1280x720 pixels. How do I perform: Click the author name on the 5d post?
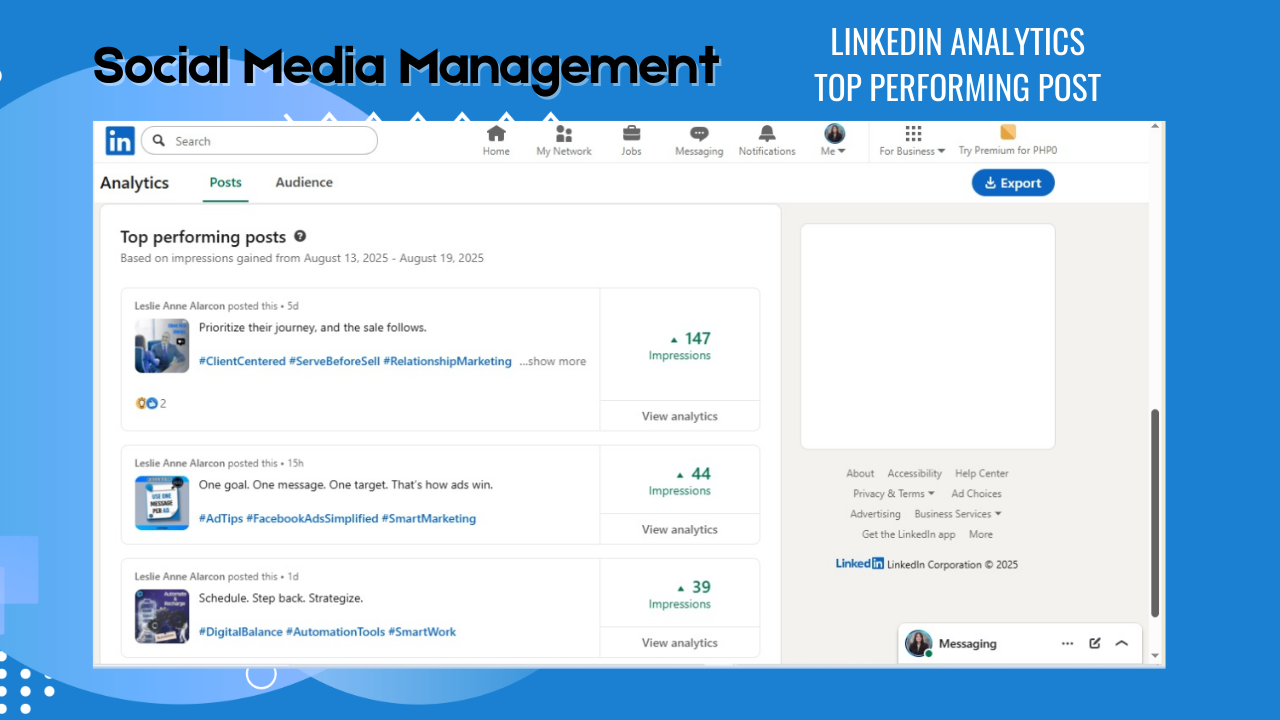(x=180, y=306)
